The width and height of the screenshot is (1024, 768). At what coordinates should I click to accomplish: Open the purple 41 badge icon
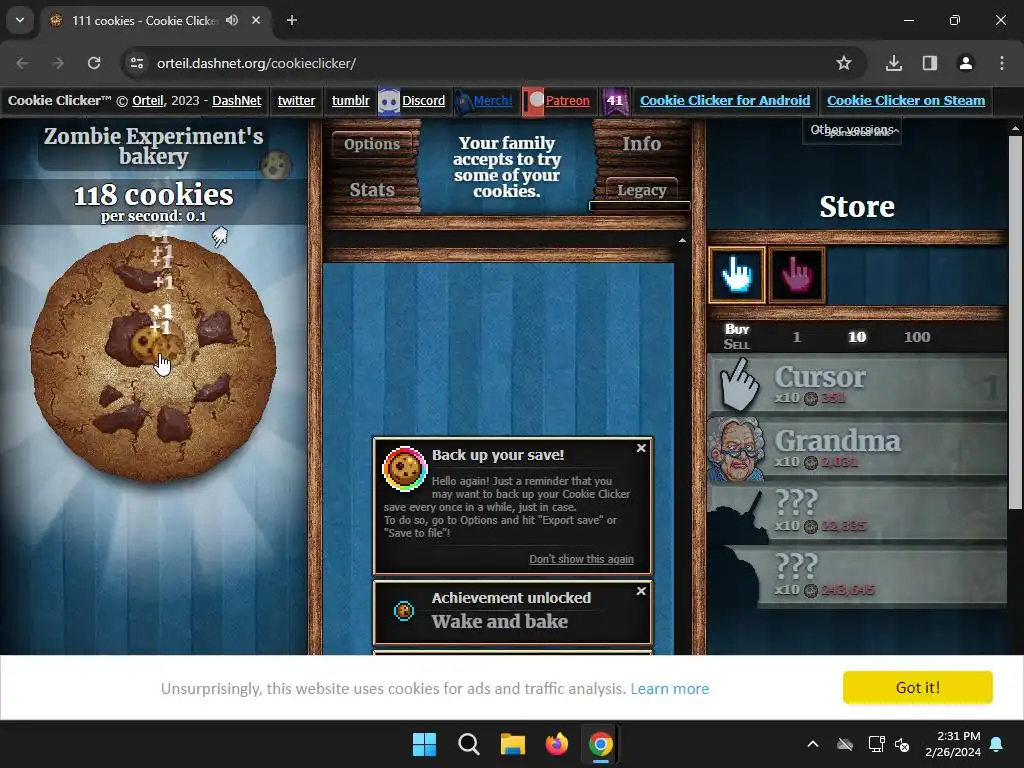click(615, 101)
